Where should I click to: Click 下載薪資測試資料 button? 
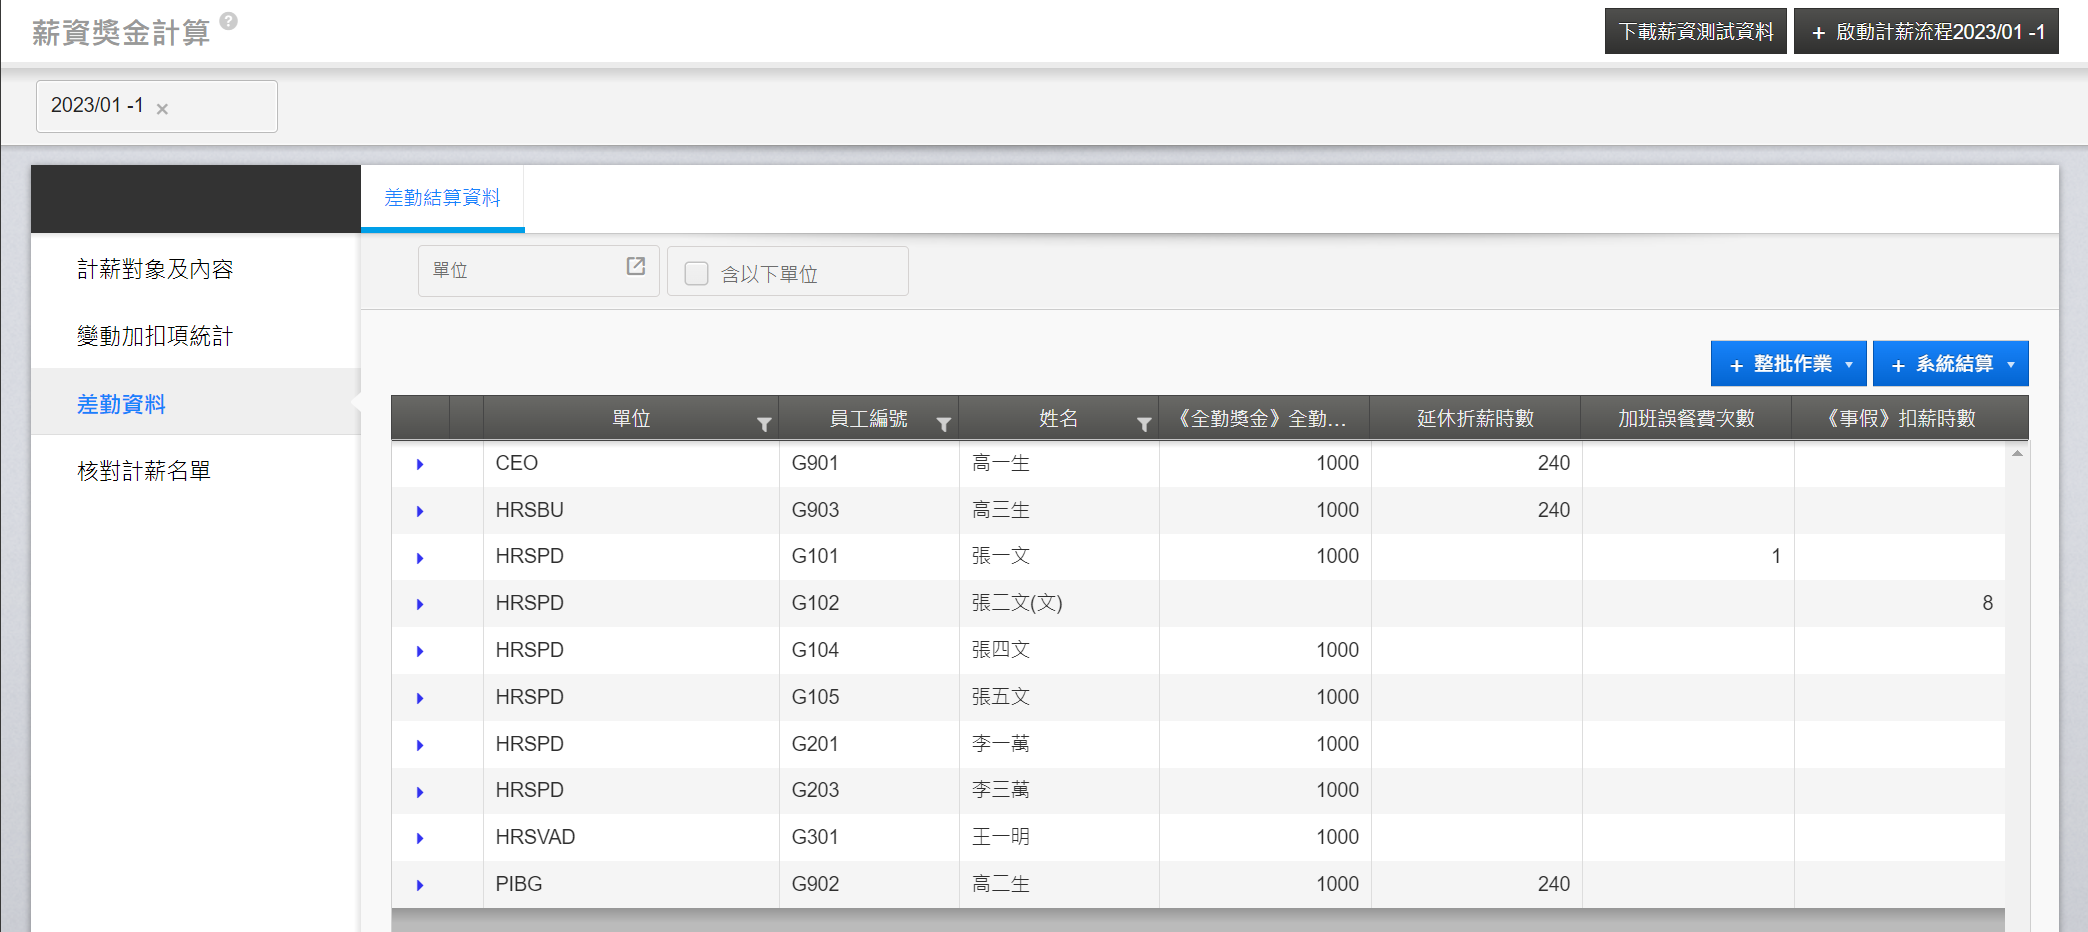click(1695, 32)
